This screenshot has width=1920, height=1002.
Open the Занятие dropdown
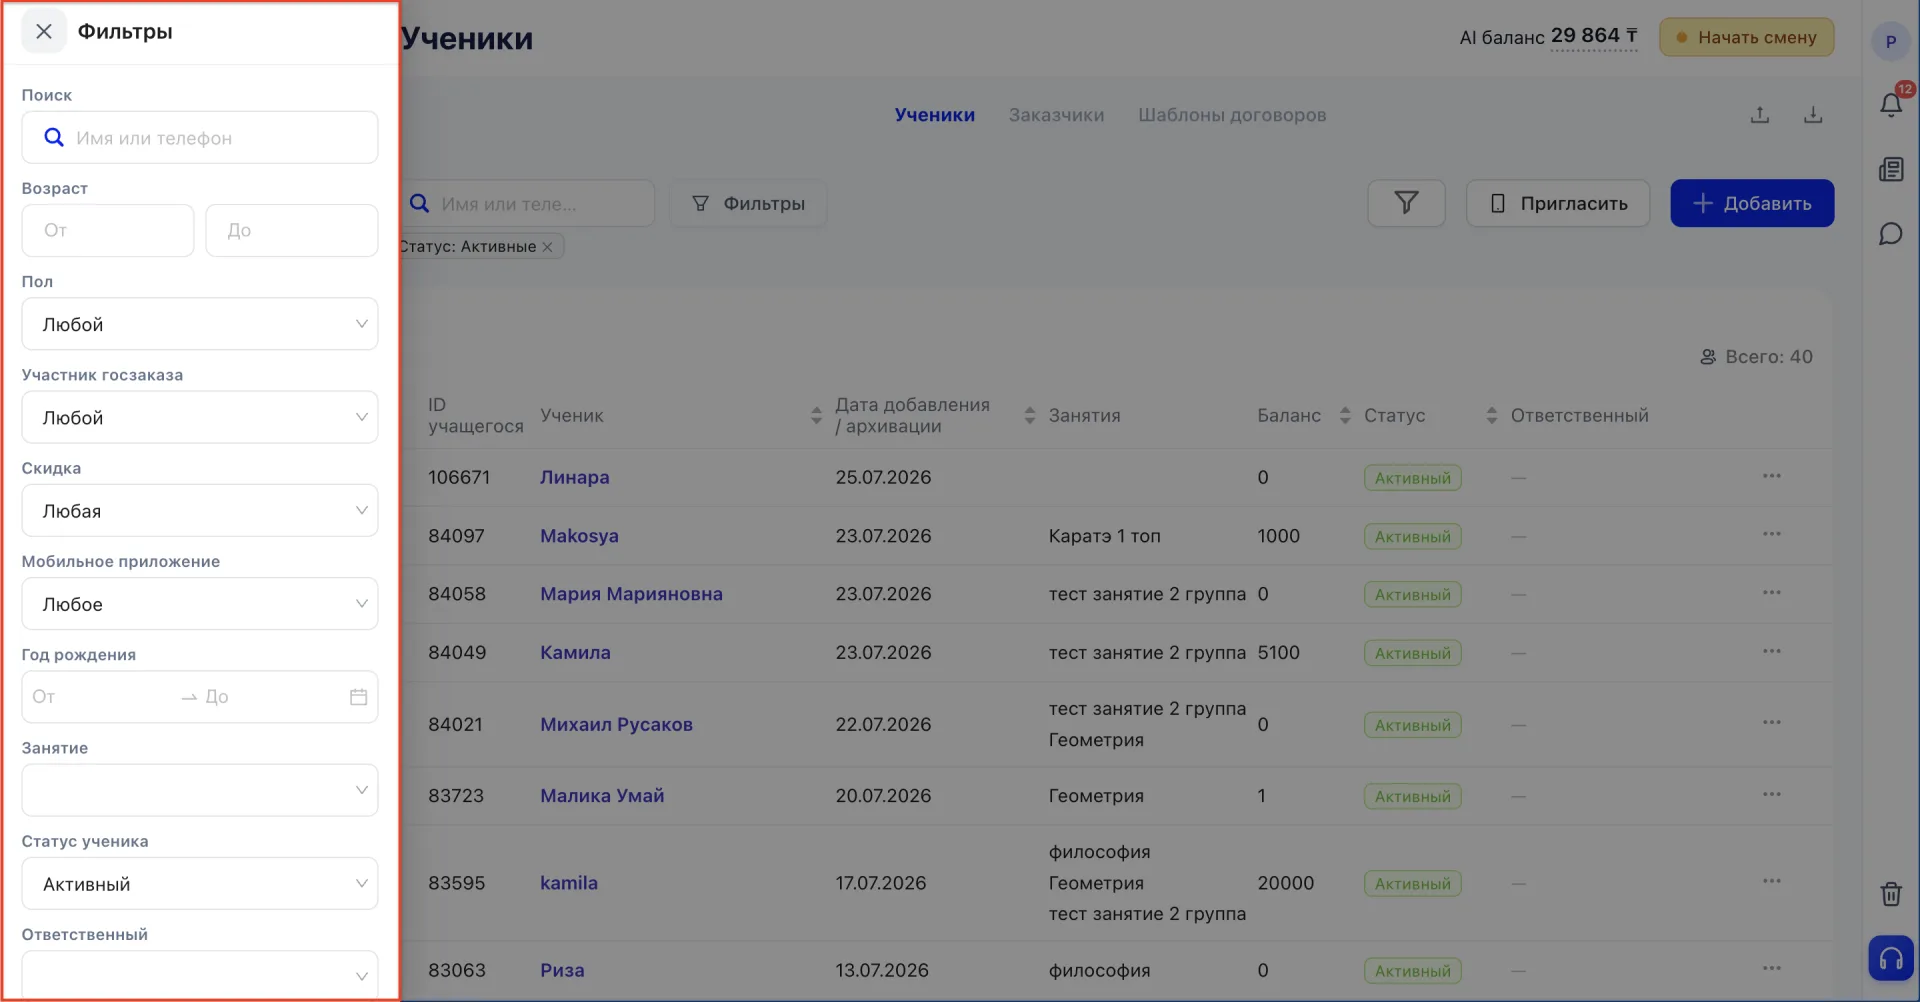(x=200, y=790)
